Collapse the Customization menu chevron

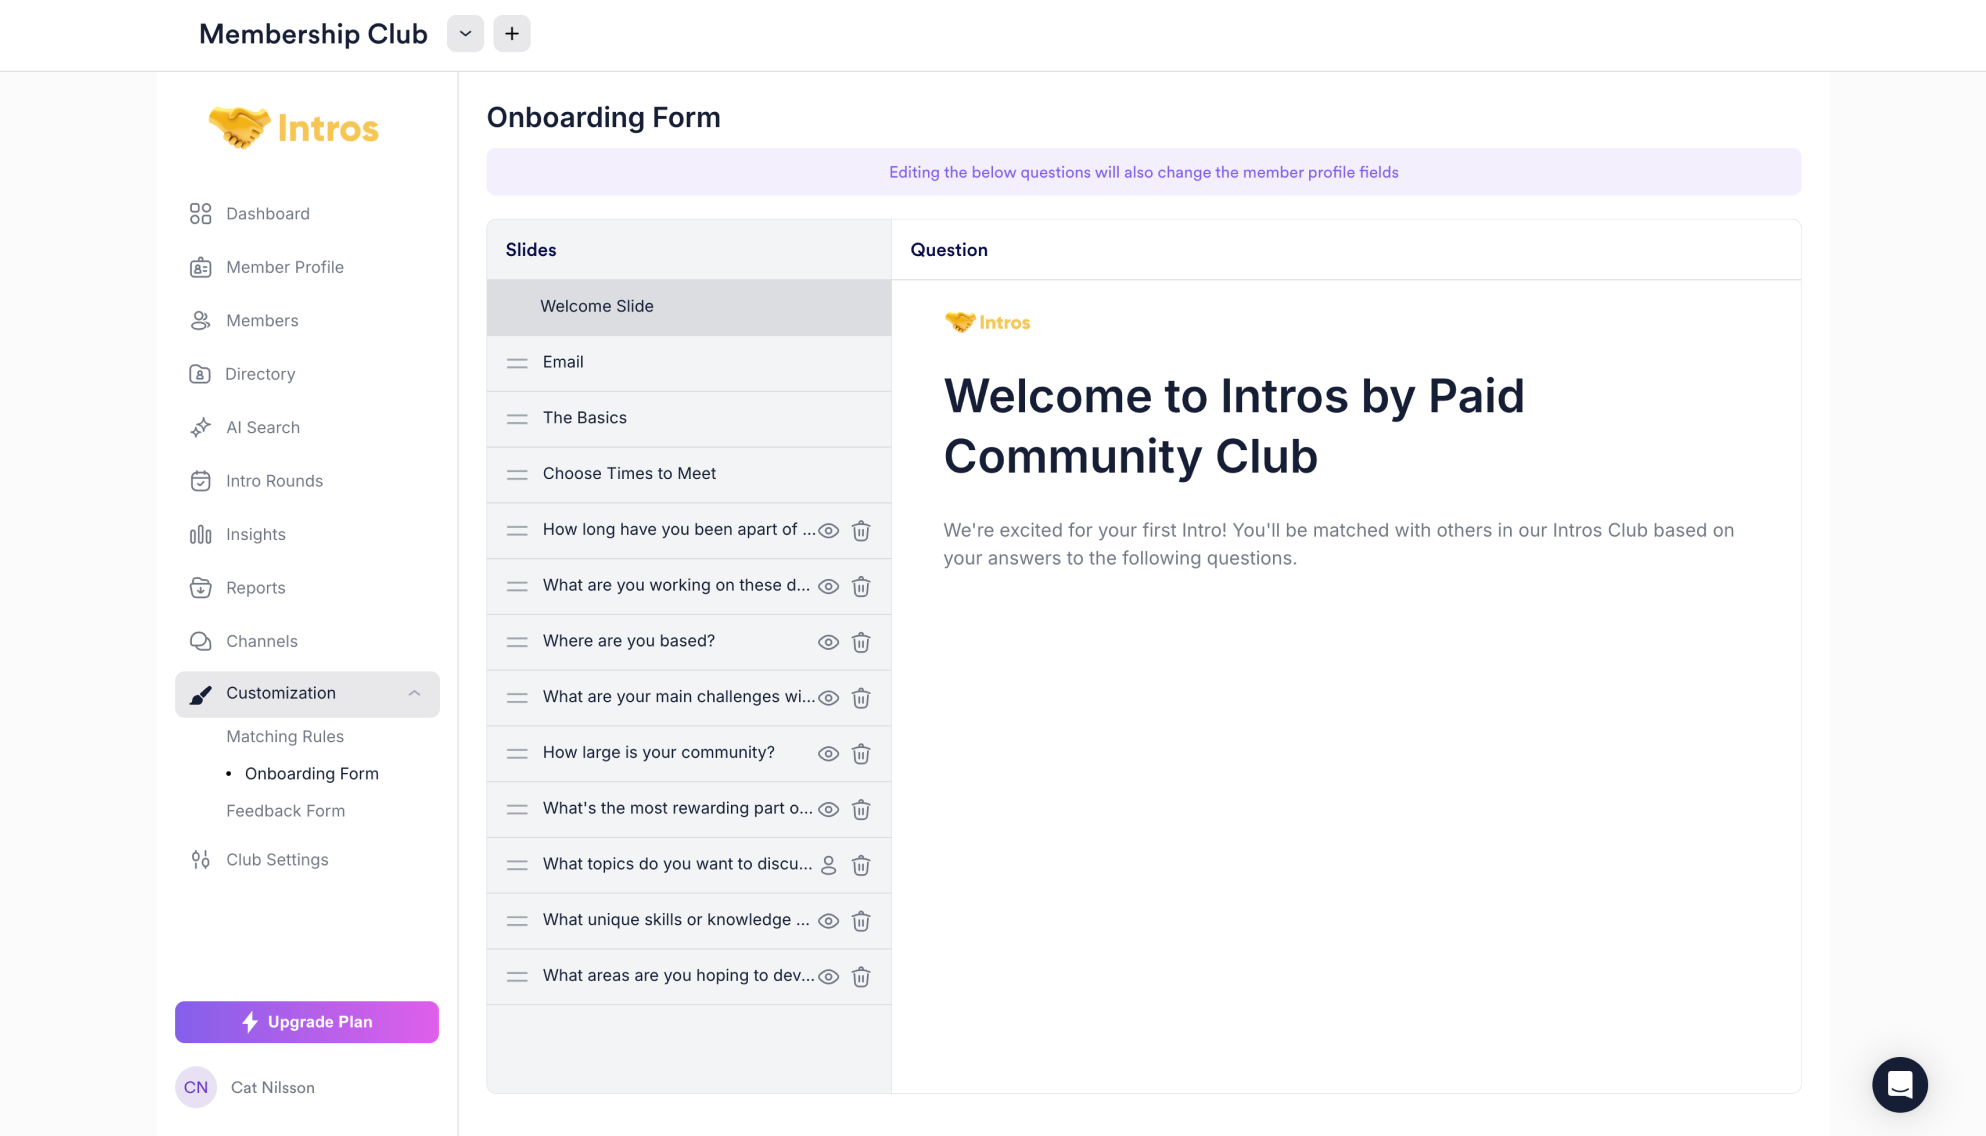click(414, 694)
